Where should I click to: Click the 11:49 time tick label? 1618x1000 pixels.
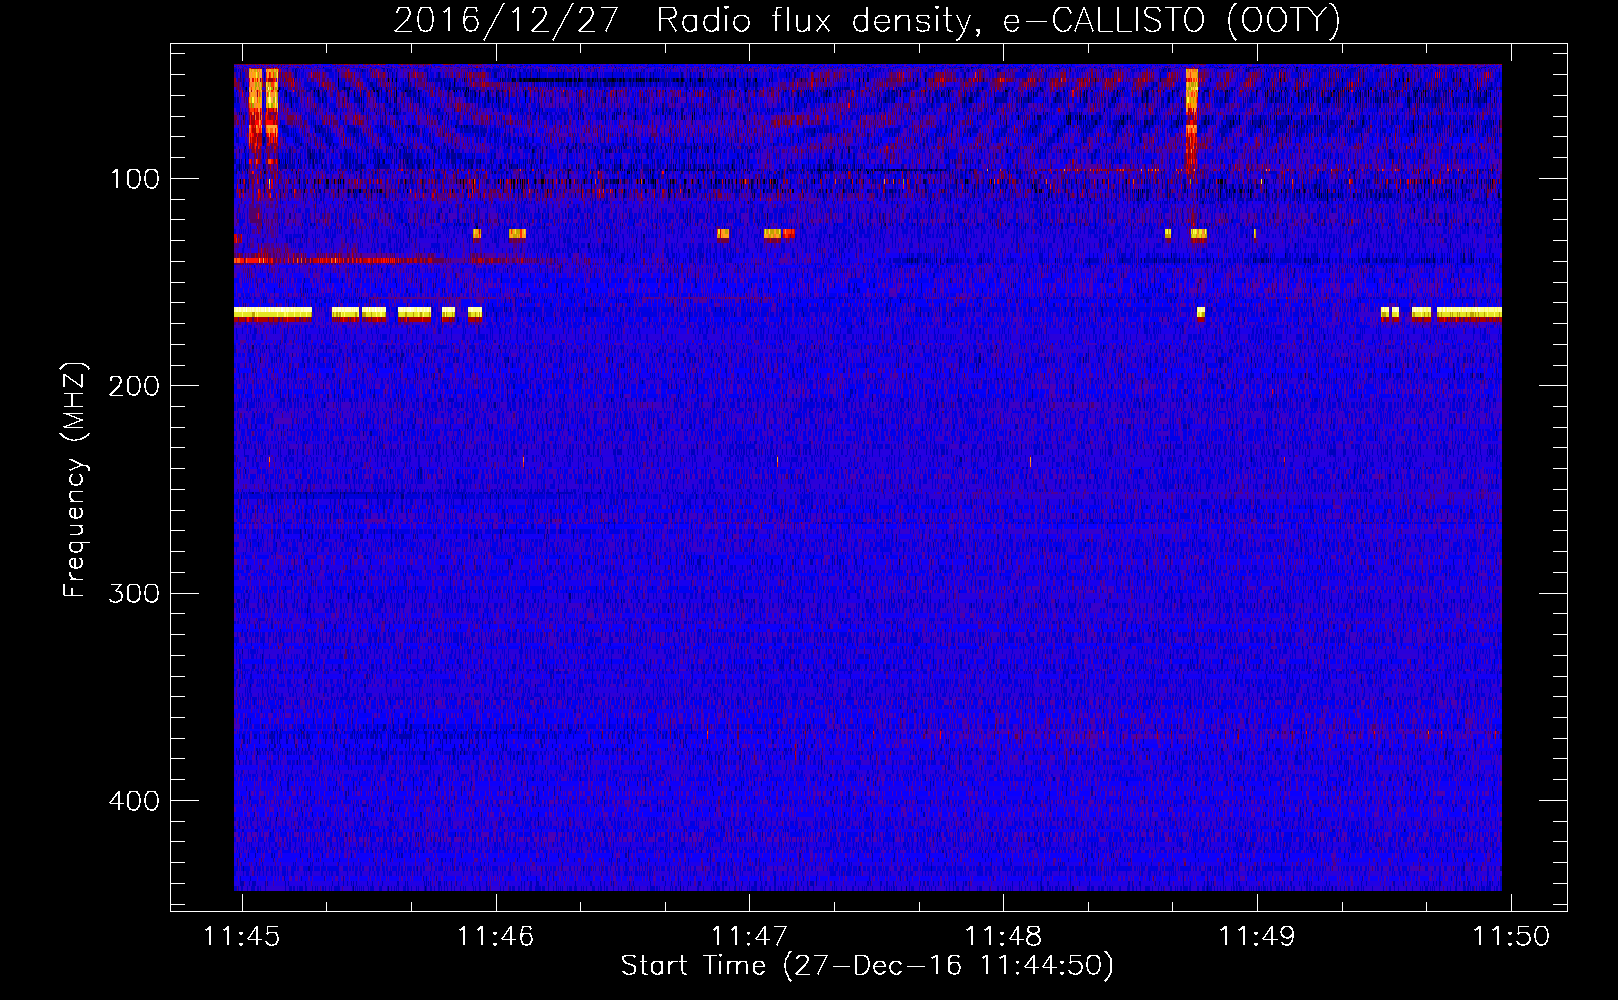[x=1257, y=937]
